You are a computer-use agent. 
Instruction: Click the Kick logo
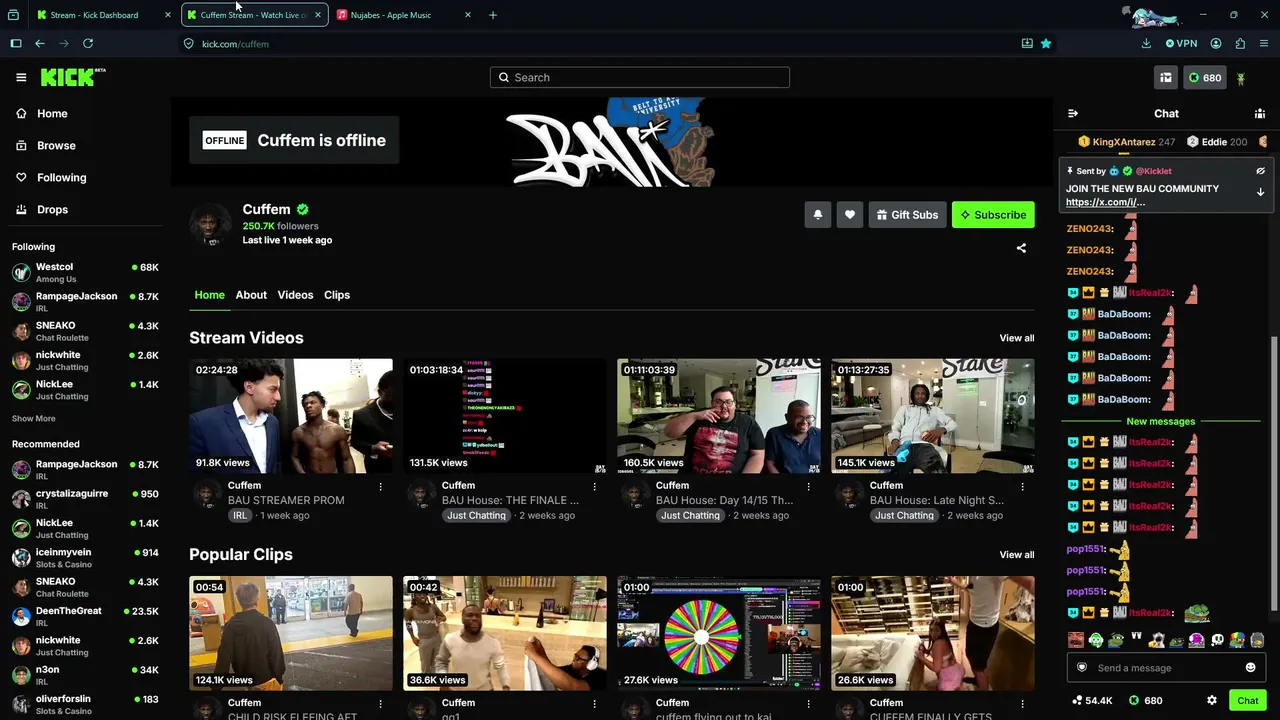(72, 77)
